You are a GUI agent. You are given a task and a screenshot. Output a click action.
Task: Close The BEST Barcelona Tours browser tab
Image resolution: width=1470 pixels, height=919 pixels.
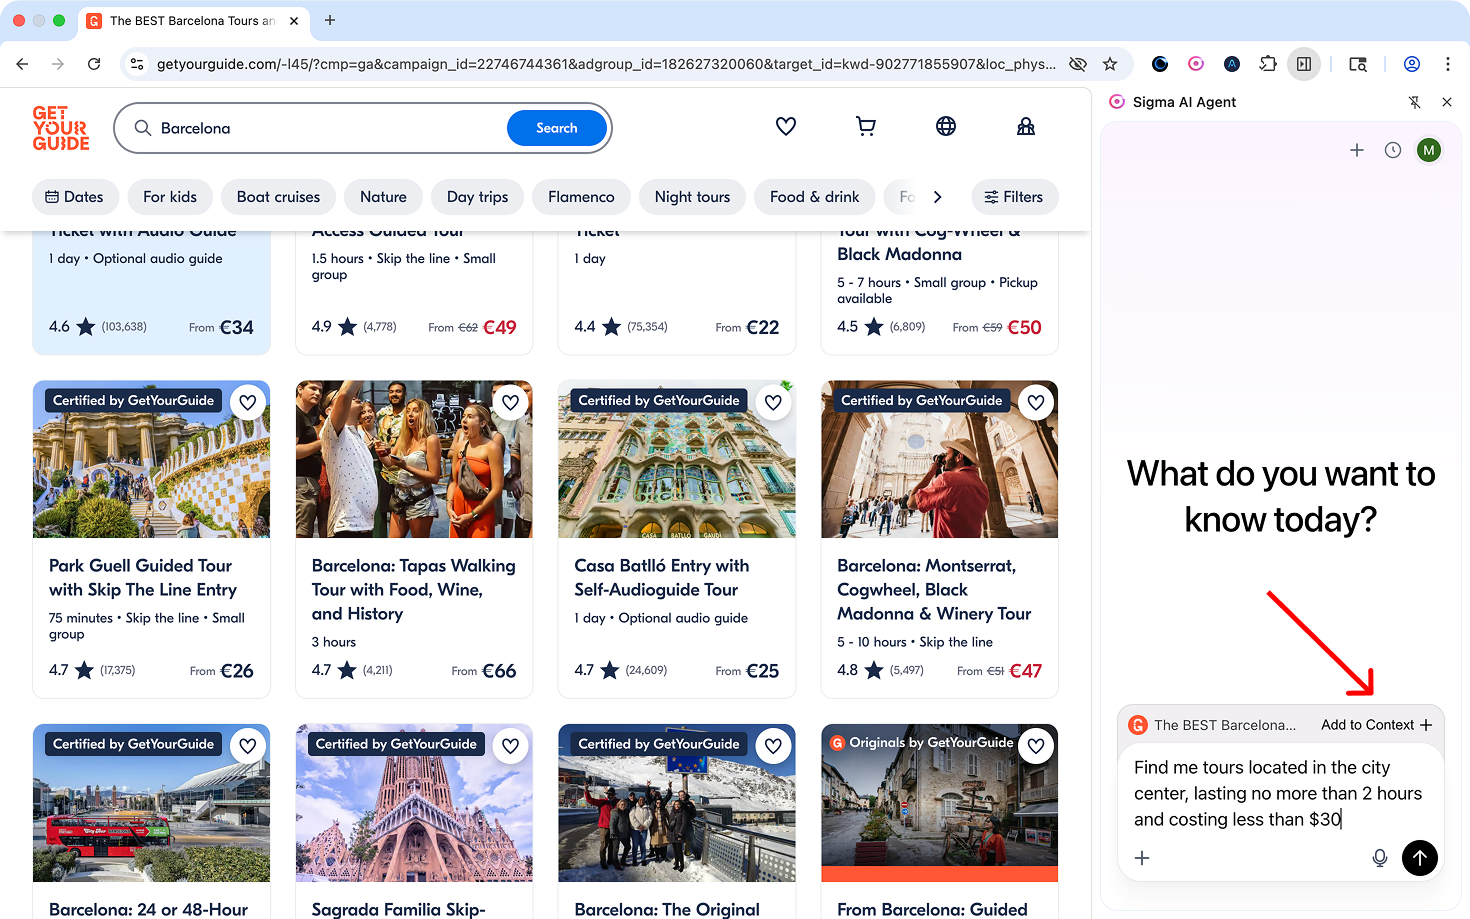[294, 20]
